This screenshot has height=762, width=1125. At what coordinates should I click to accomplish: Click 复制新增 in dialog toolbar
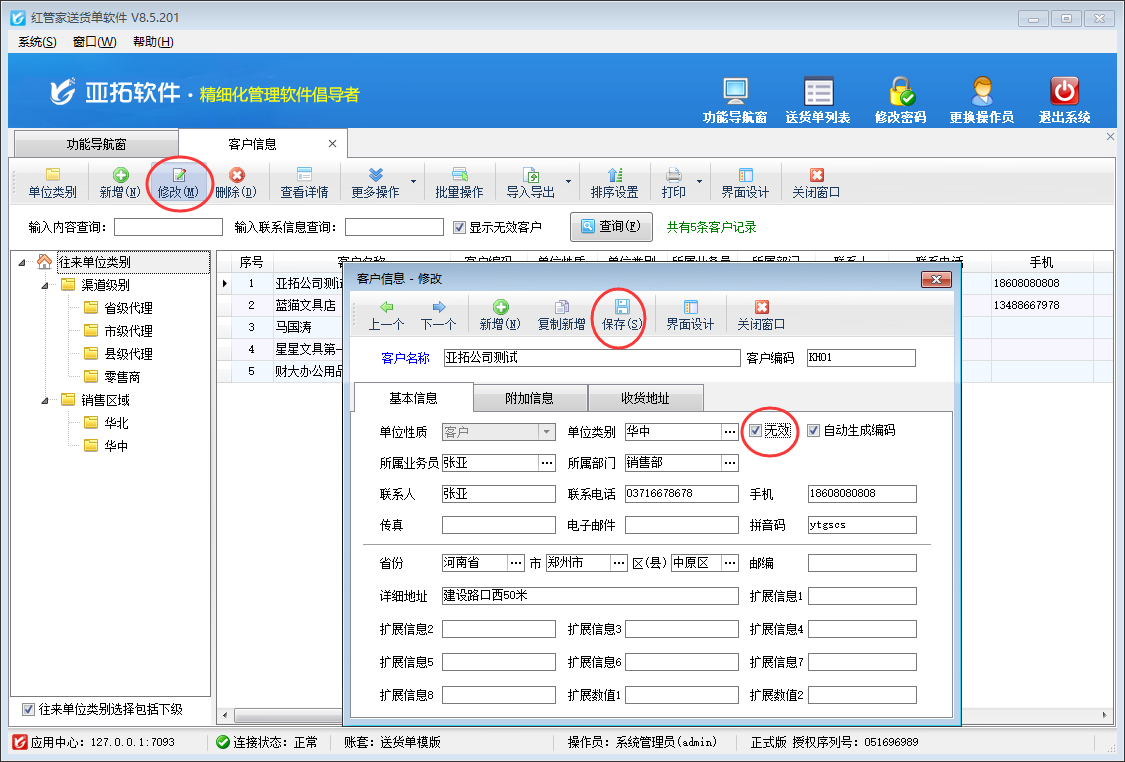click(561, 314)
